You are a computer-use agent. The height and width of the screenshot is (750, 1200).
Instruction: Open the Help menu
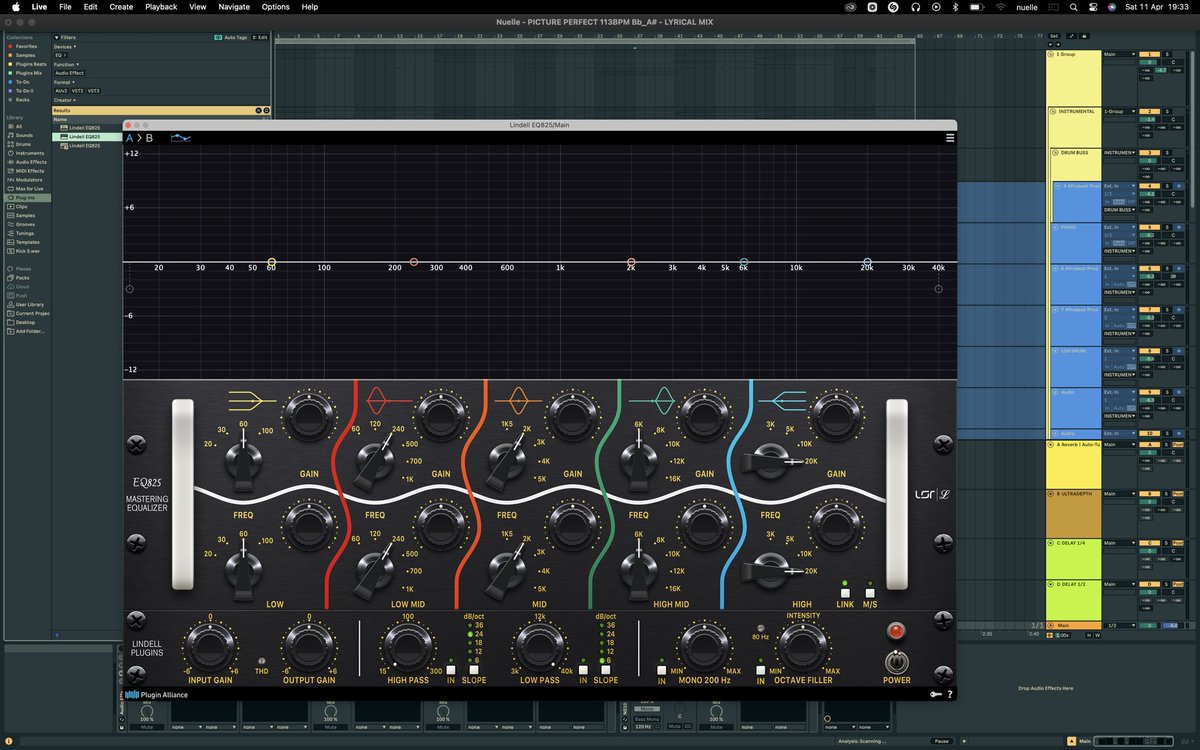[x=310, y=6]
